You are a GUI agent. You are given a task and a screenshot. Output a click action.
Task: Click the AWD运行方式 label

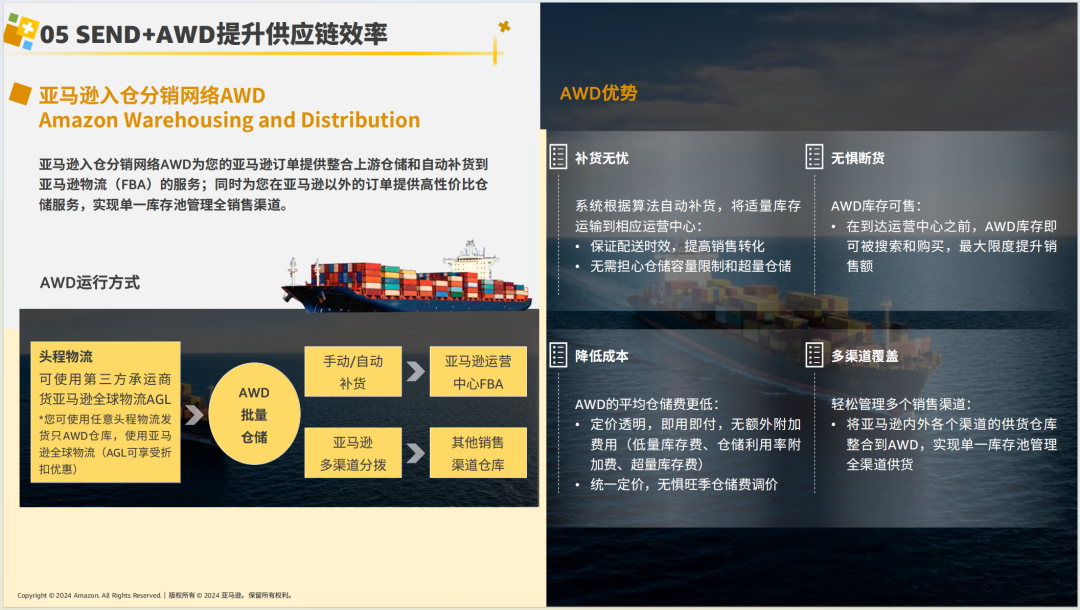pyautogui.click(x=90, y=282)
